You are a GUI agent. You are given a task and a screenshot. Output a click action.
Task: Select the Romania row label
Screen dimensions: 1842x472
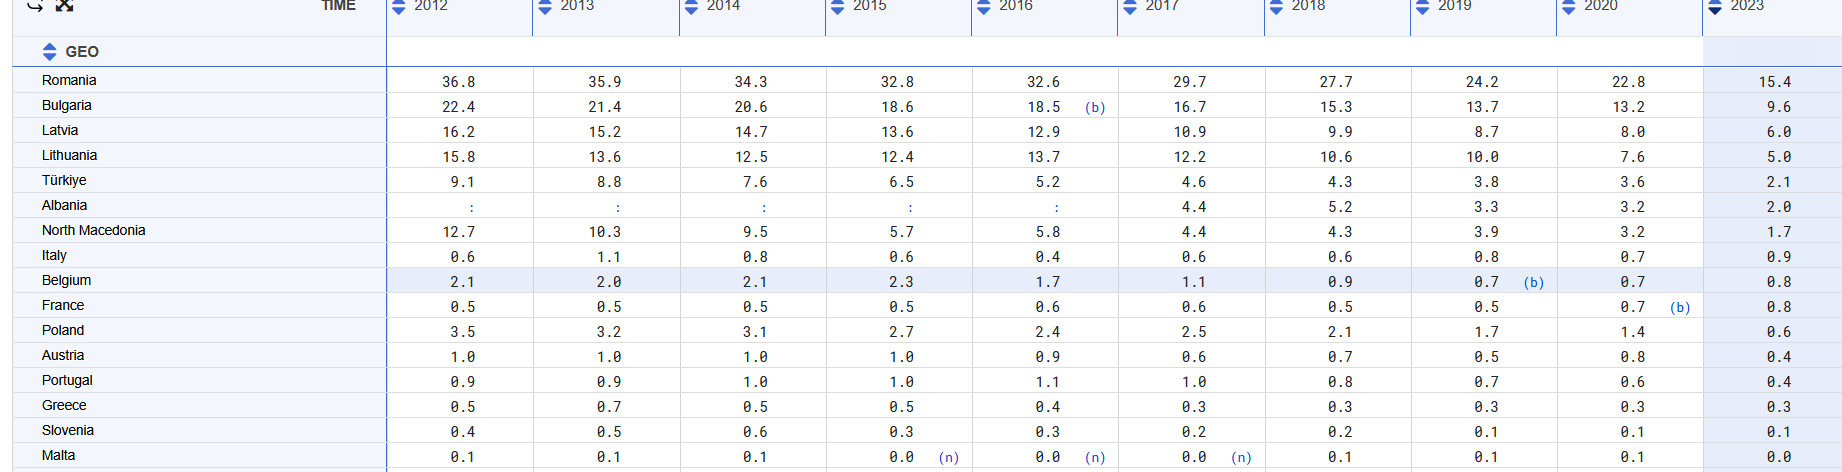[x=69, y=80]
